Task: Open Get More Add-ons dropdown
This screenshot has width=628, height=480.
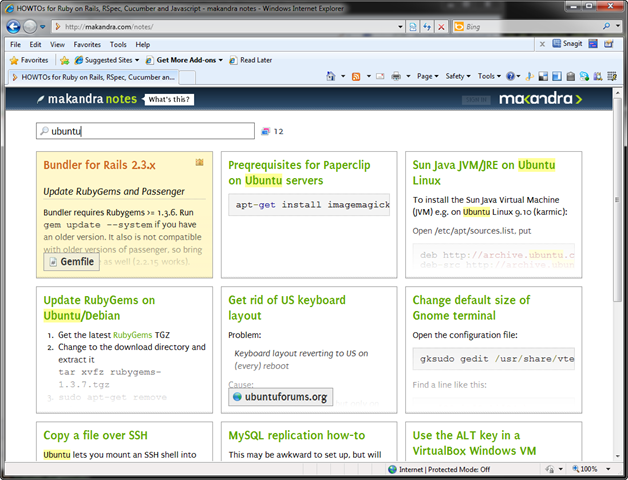Action: pyautogui.click(x=184, y=60)
